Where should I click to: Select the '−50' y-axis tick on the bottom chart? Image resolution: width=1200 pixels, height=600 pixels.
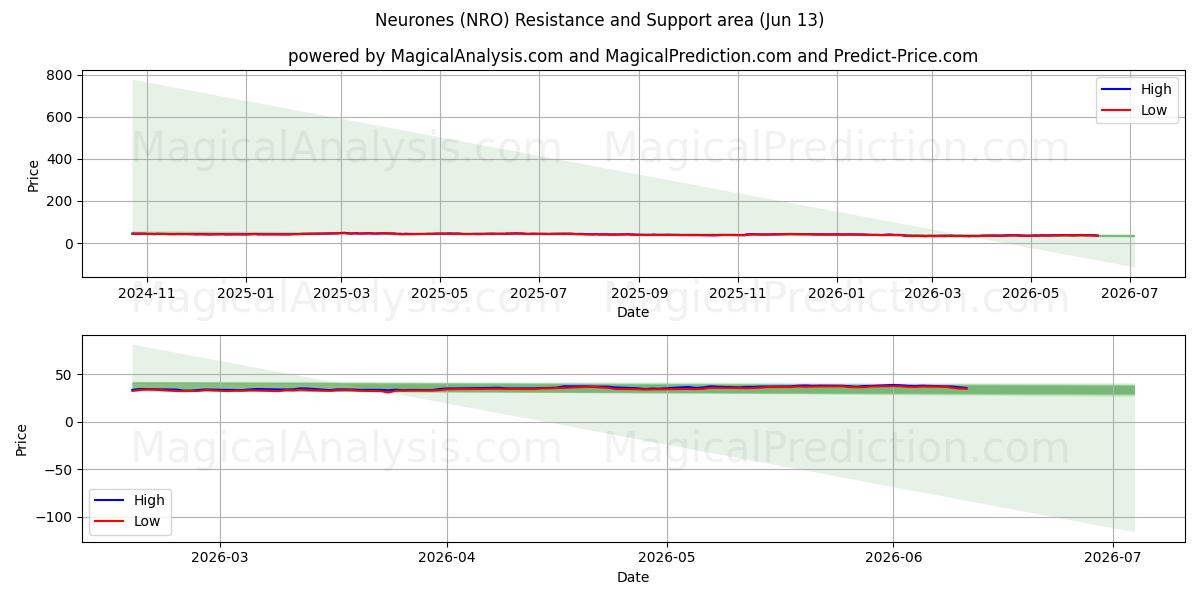click(x=59, y=470)
